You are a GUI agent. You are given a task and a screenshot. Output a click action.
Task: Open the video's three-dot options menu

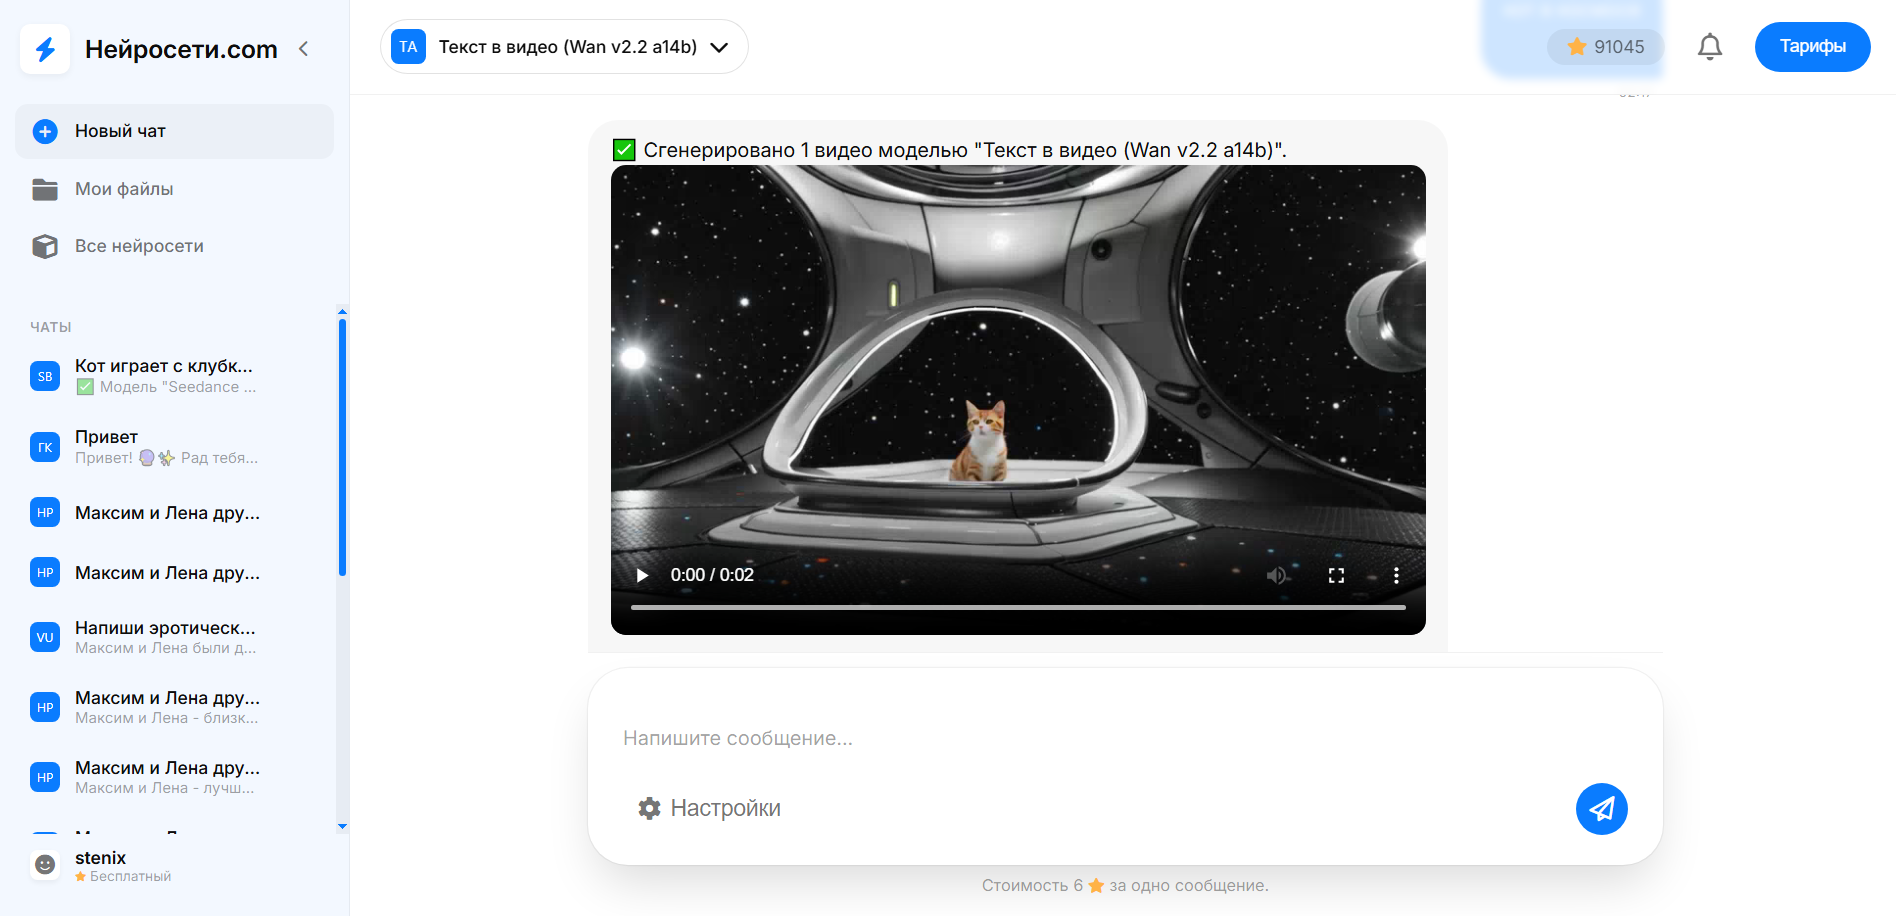(1396, 575)
